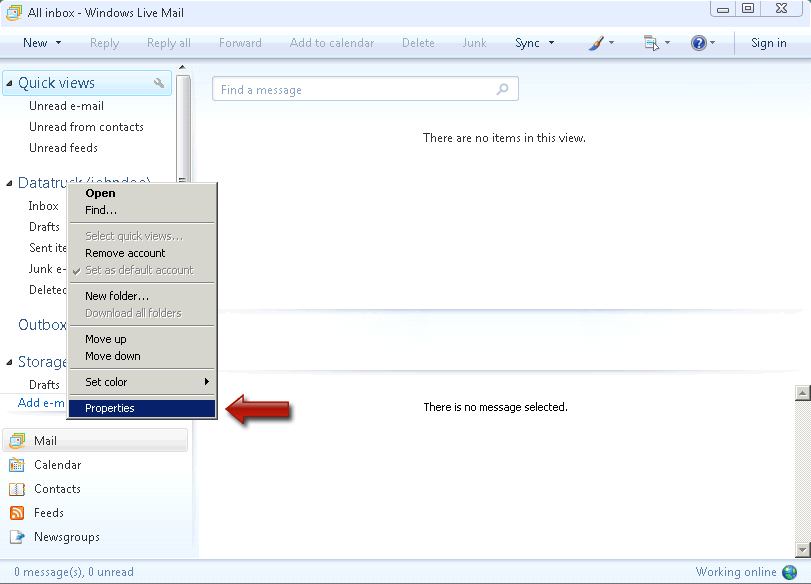Expand the Sync dropdown arrow

(x=551, y=43)
